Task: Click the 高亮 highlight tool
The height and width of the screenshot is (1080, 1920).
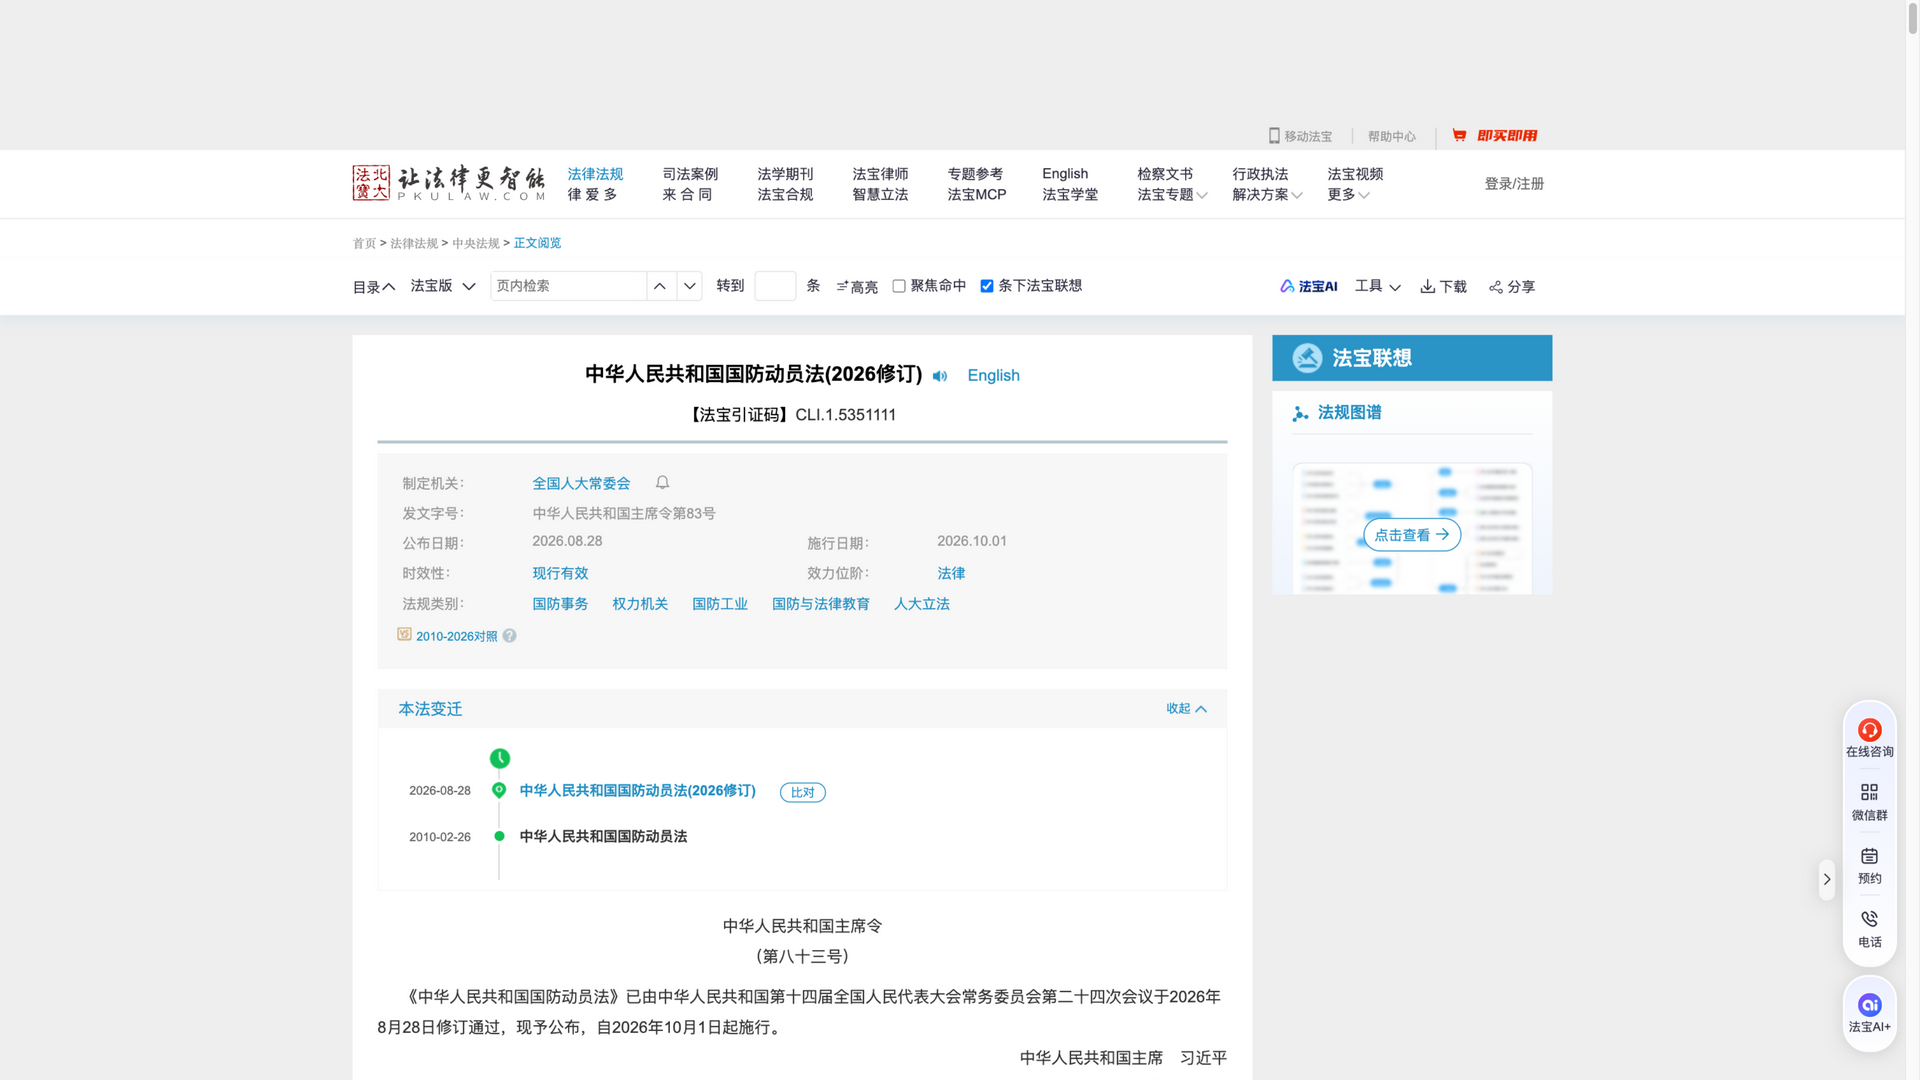Action: tap(857, 287)
